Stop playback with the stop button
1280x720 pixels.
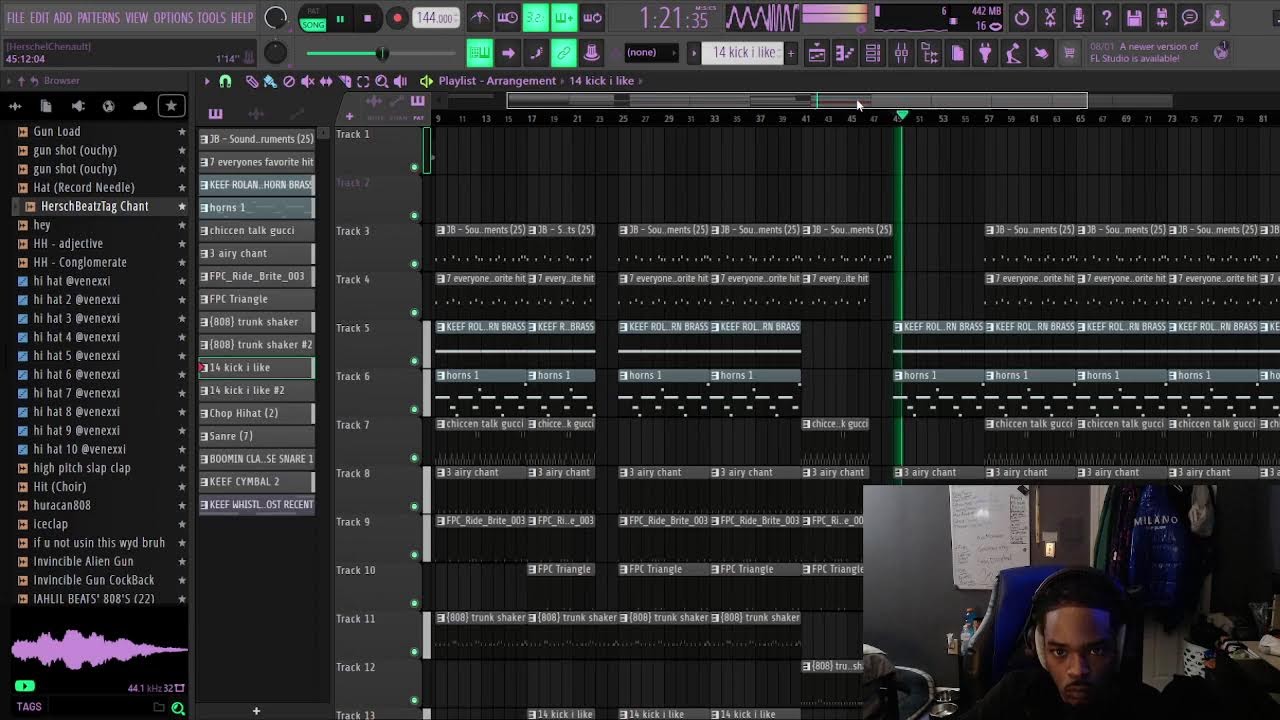(368, 18)
